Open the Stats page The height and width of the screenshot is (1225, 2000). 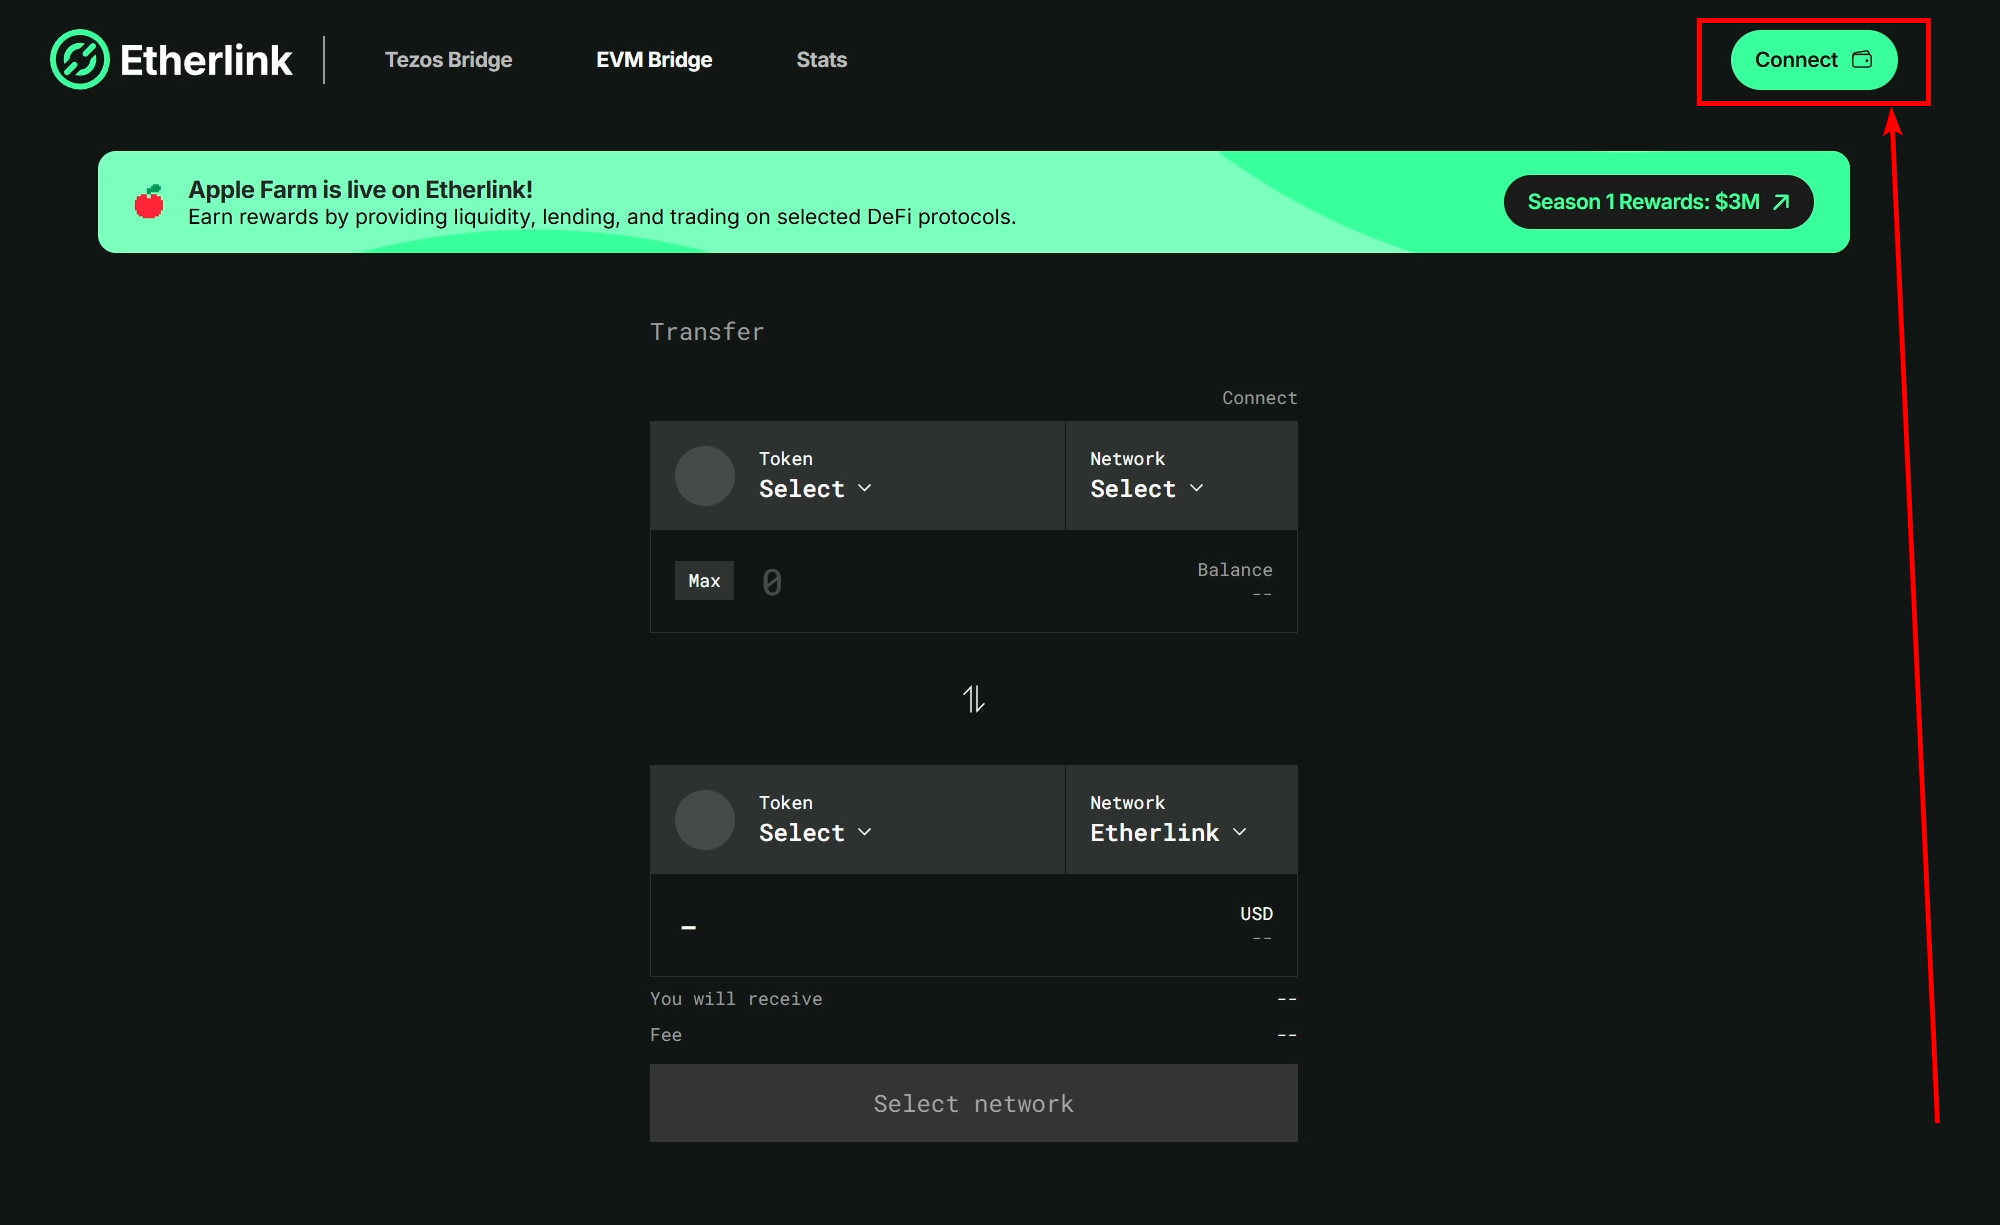tap(821, 60)
